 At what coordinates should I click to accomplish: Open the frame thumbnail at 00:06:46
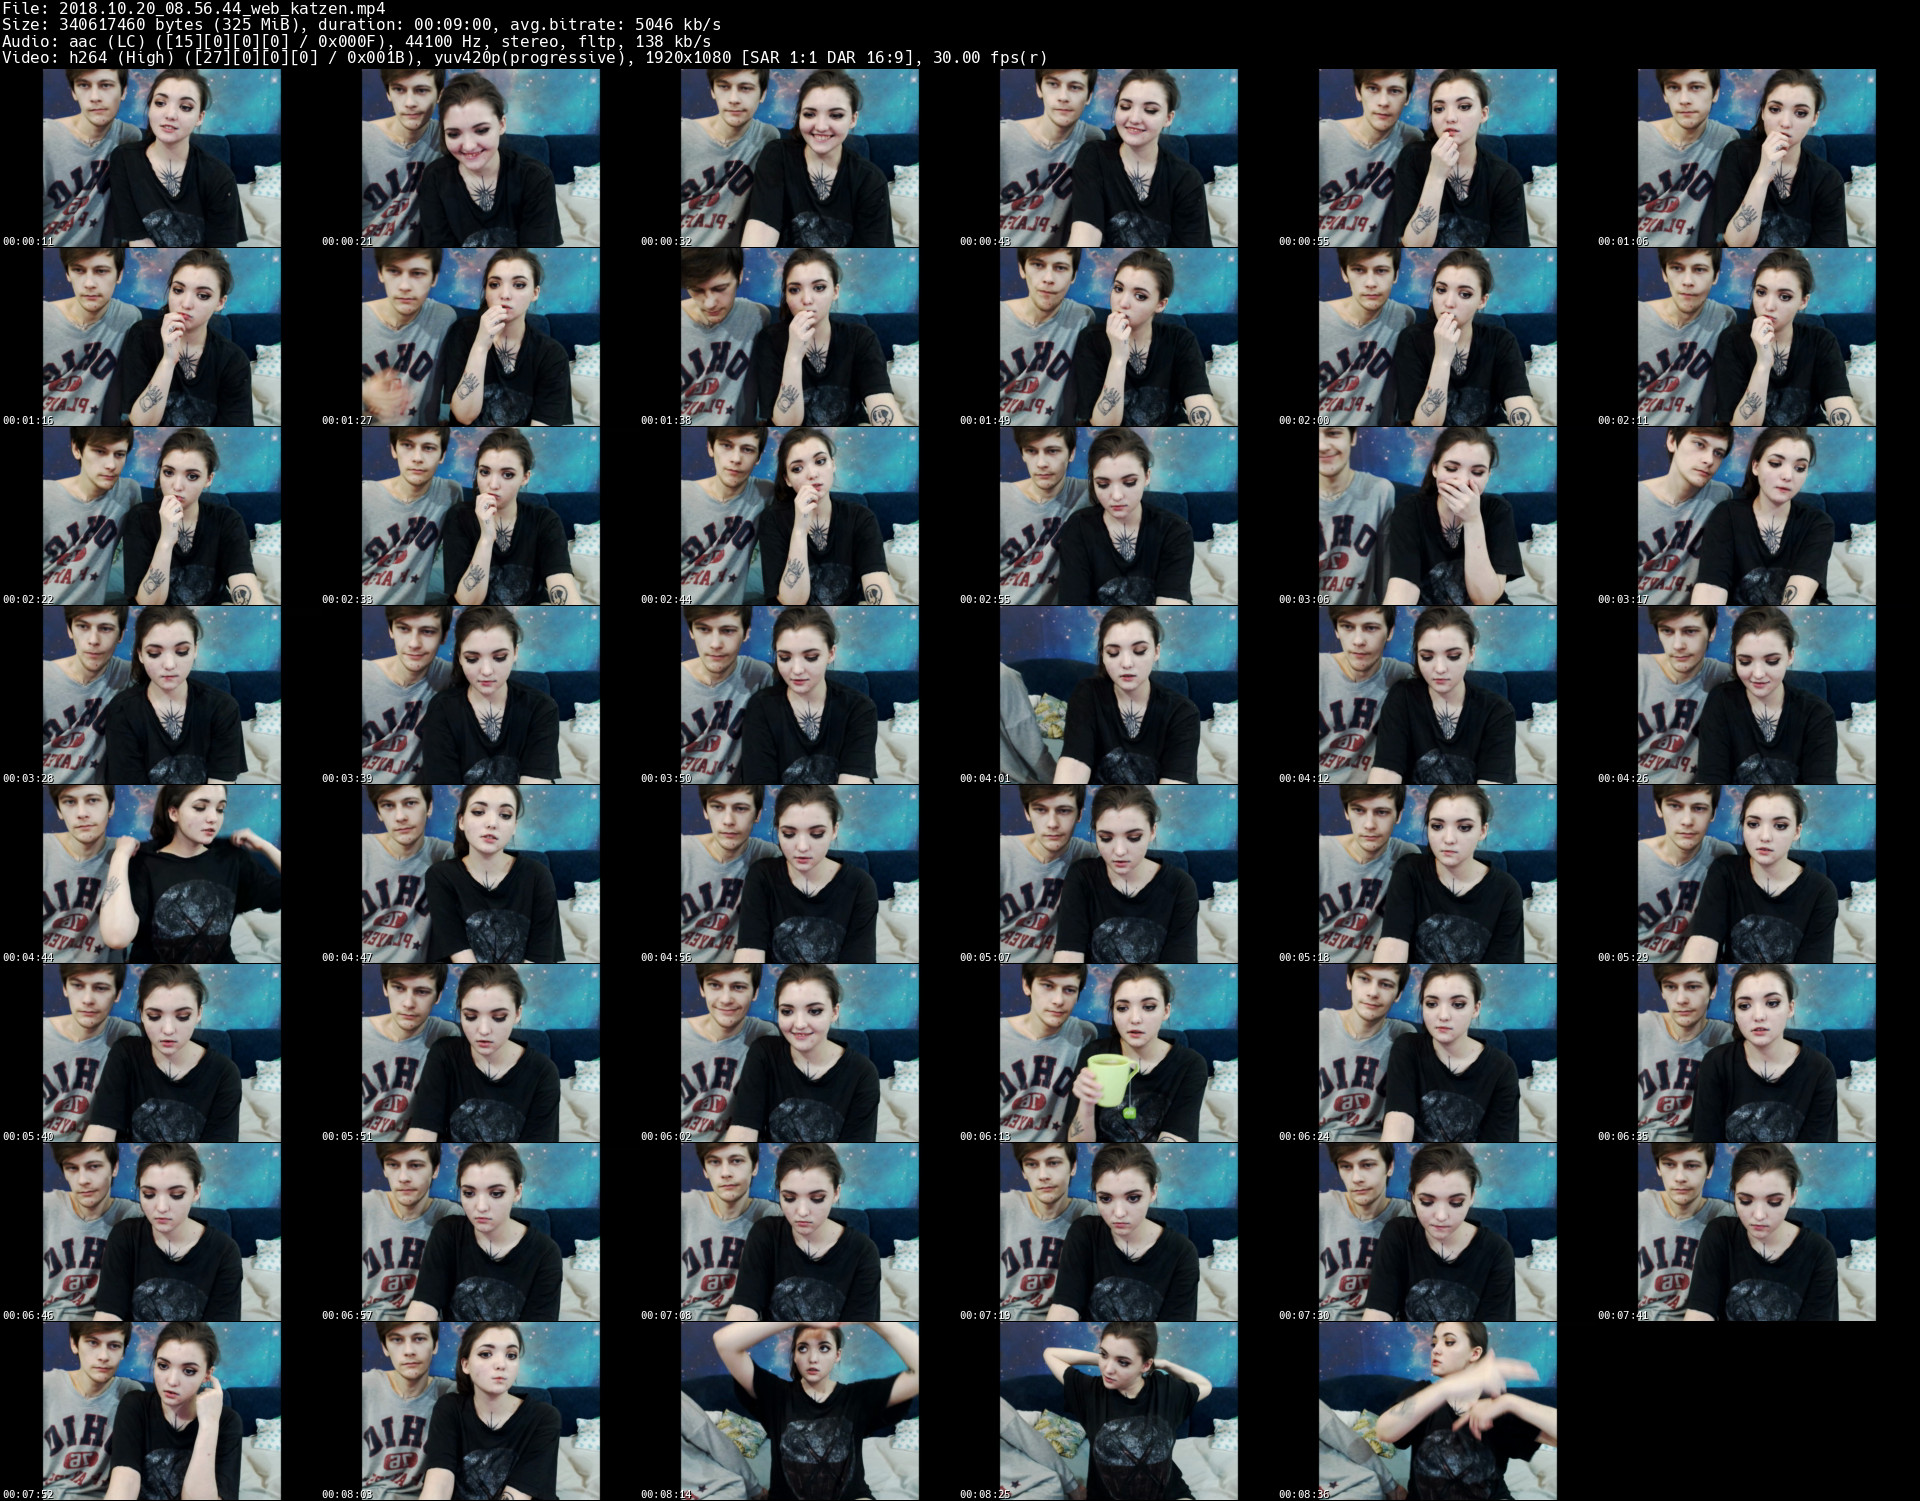point(162,1232)
